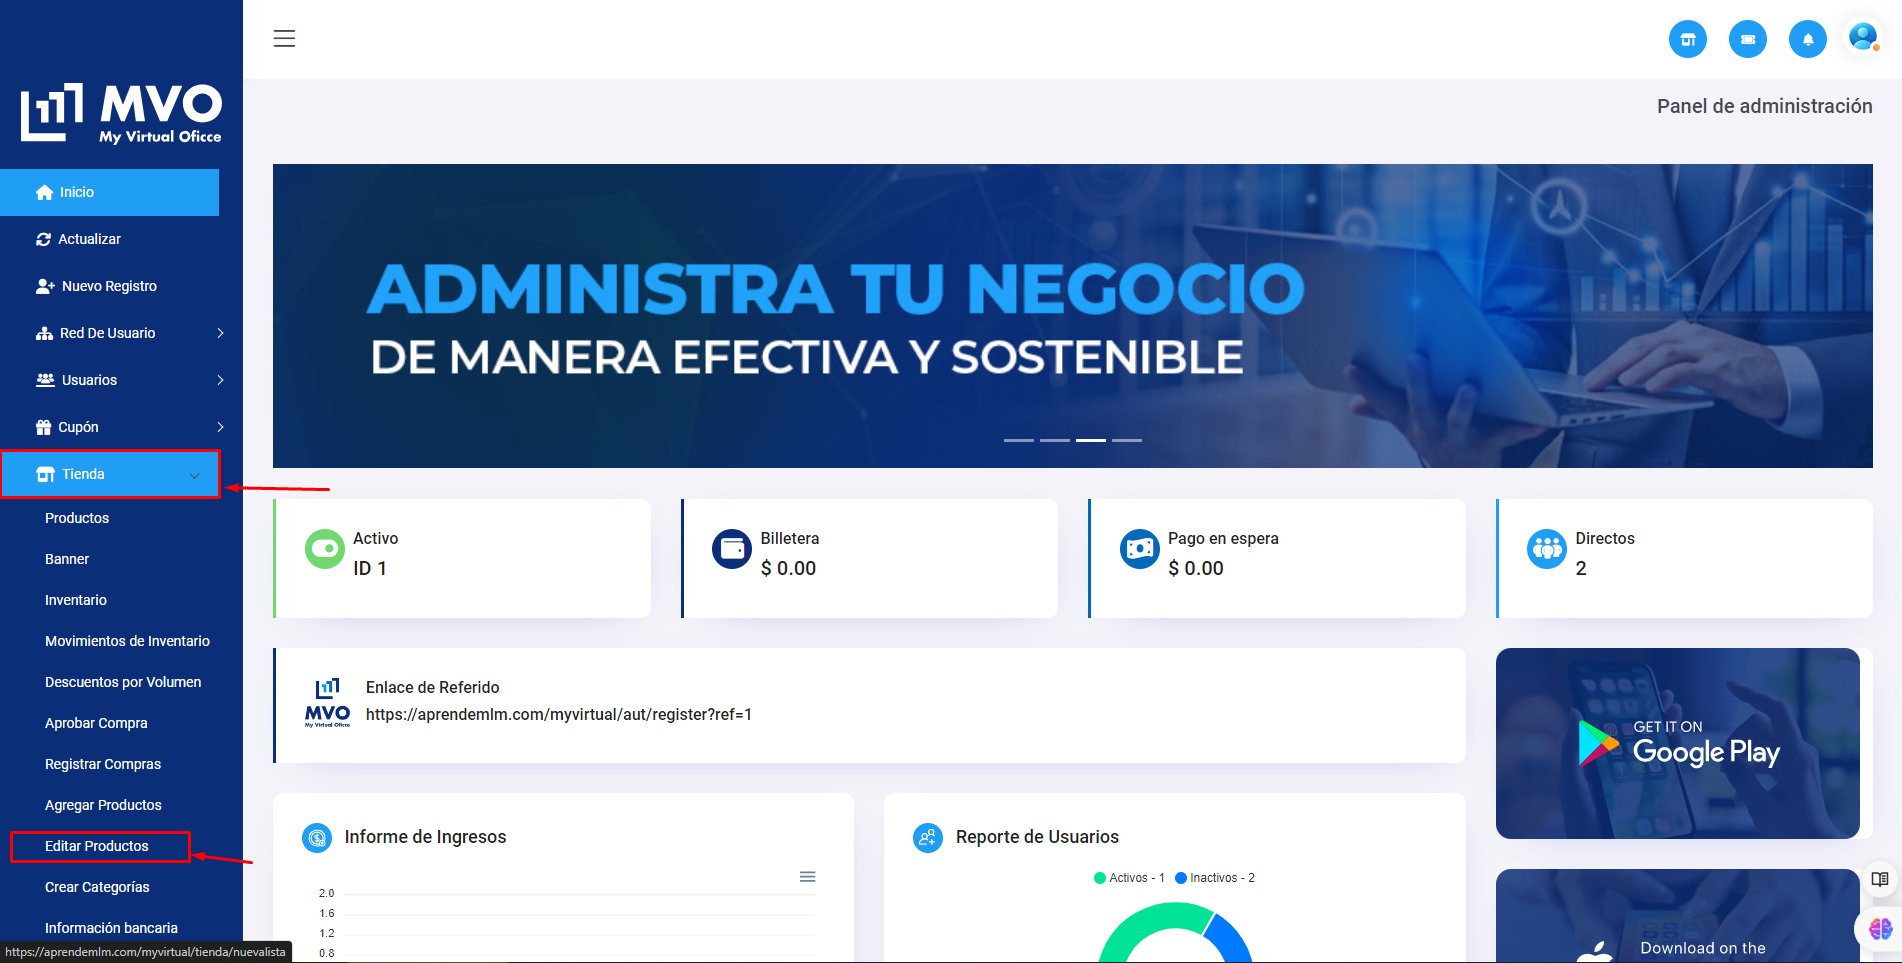Viewport: 1902px width, 963px height.
Task: Toggle the Inactivos legend item
Action: 1214,878
